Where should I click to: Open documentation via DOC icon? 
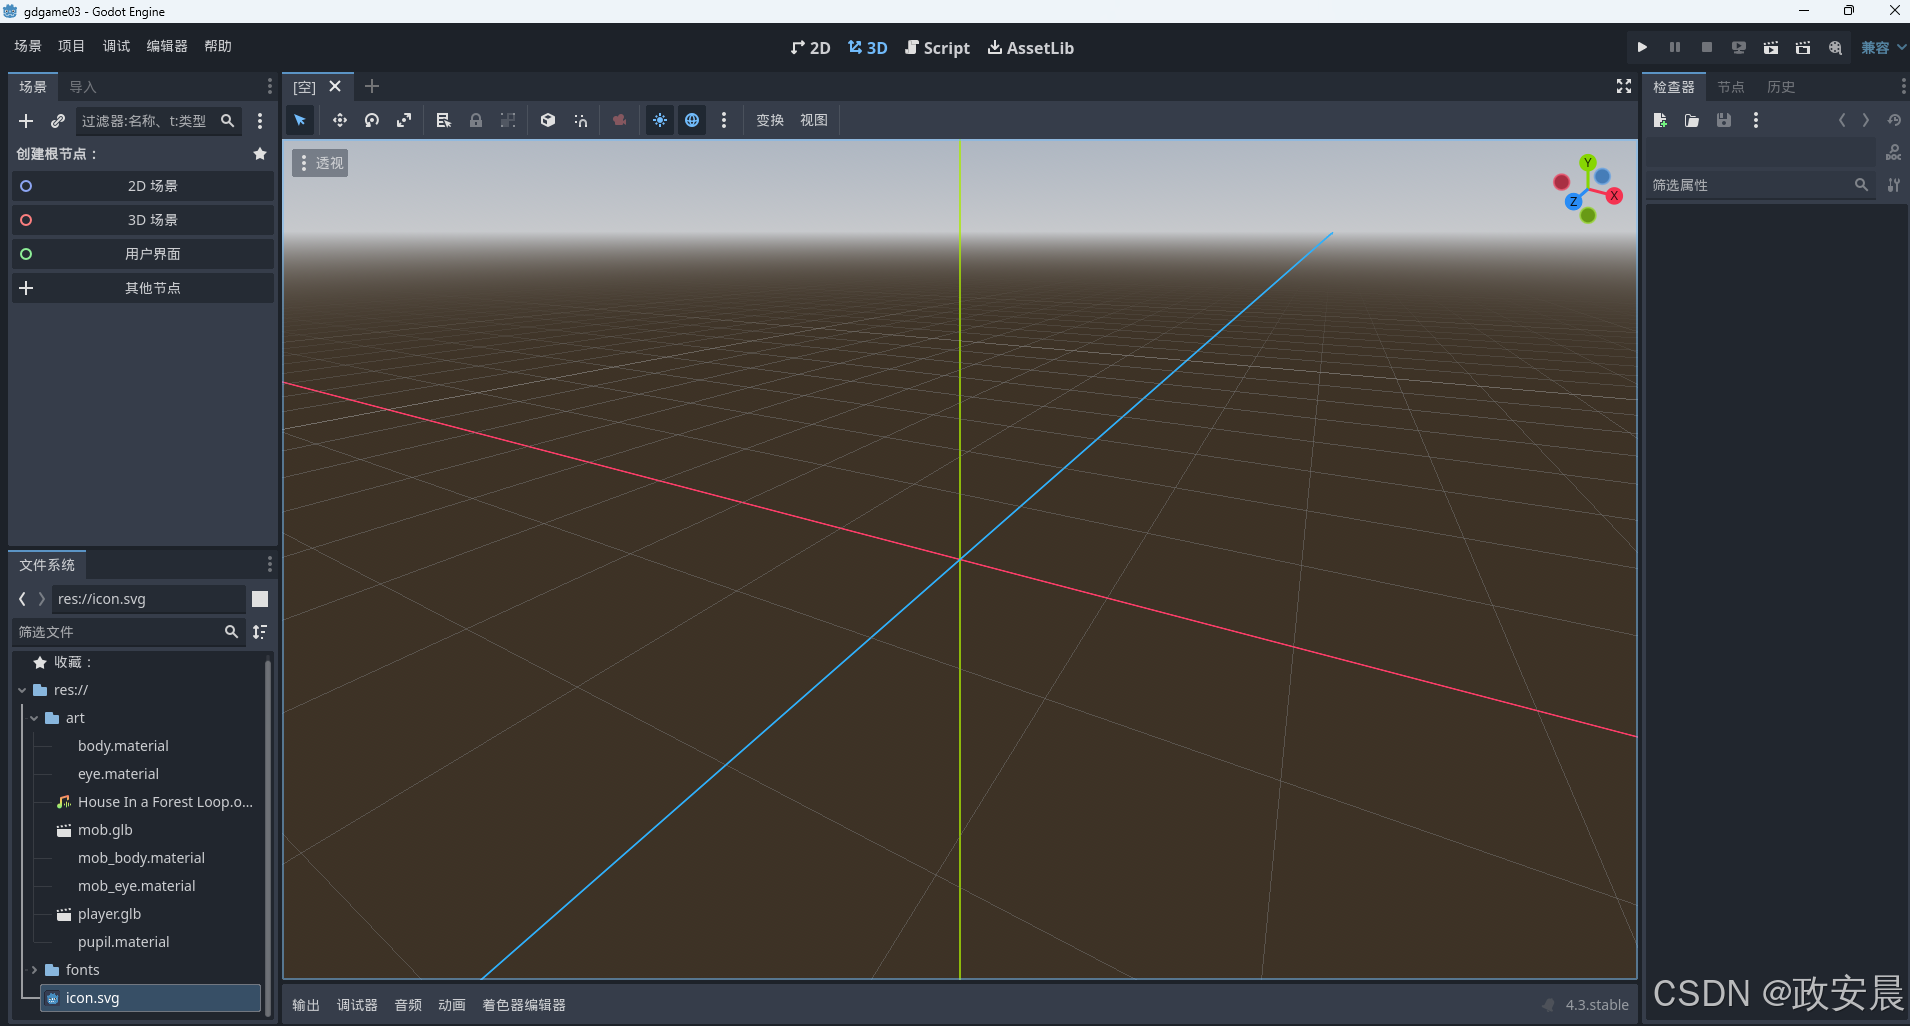coord(1894,153)
